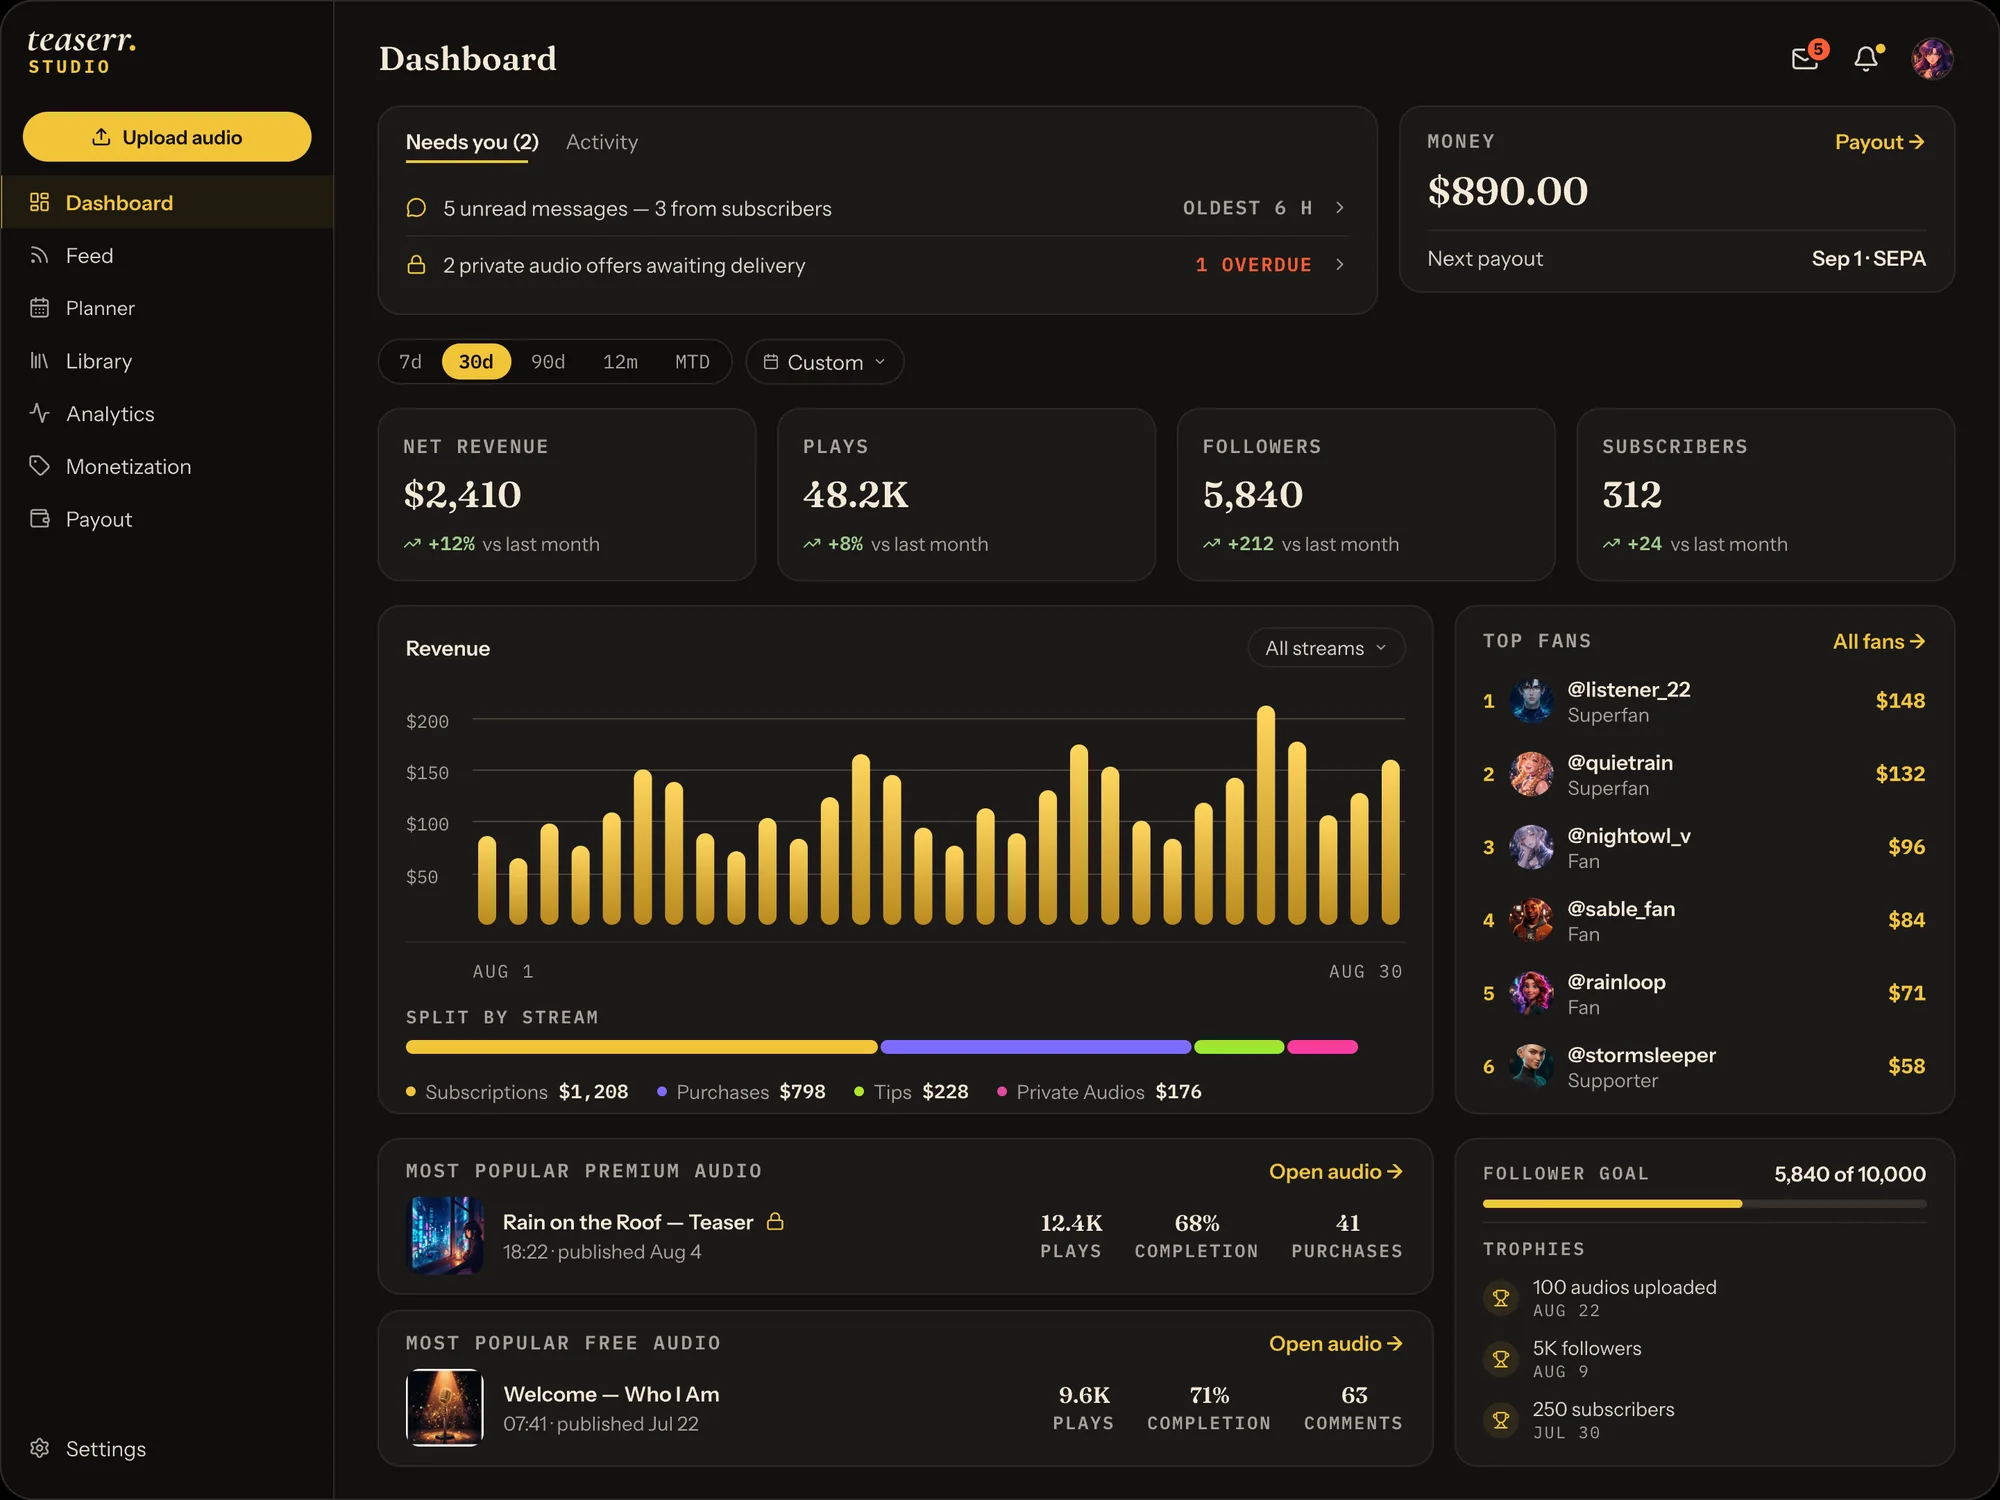Click the Net Revenue $2,410 card
The image size is (2000, 1500).
pos(566,494)
